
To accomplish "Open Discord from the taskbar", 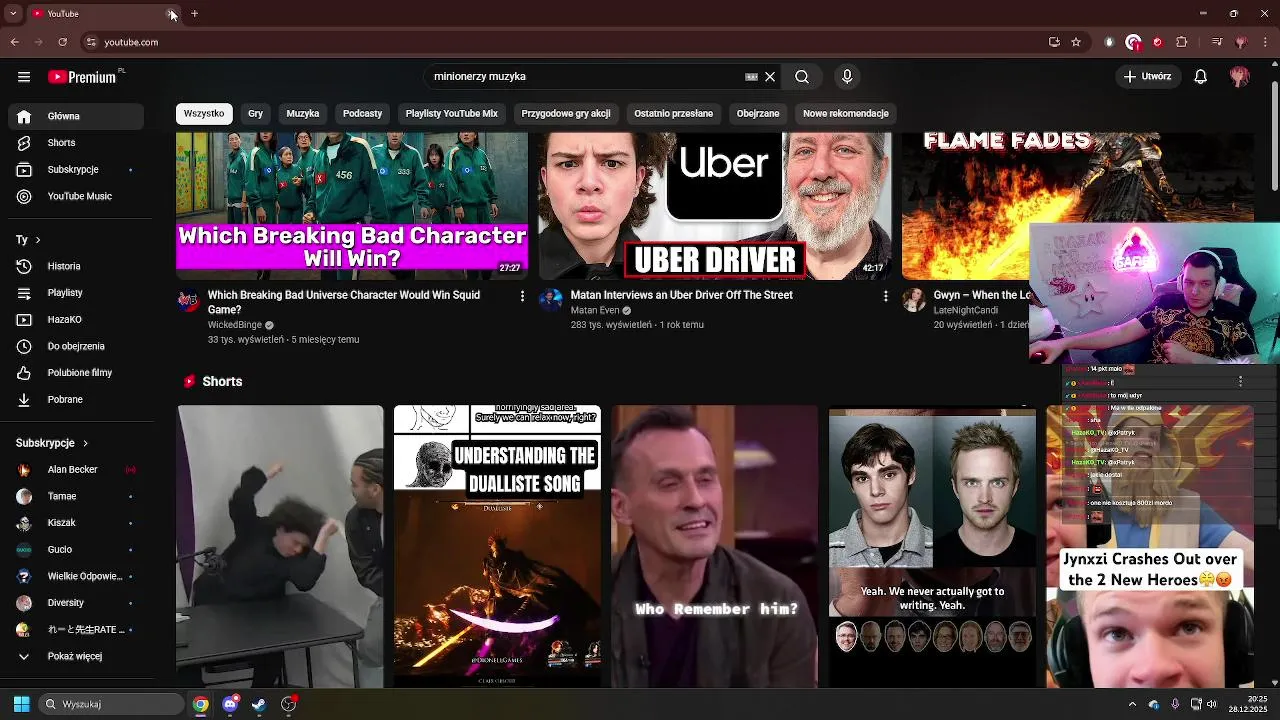I will tap(230, 704).
